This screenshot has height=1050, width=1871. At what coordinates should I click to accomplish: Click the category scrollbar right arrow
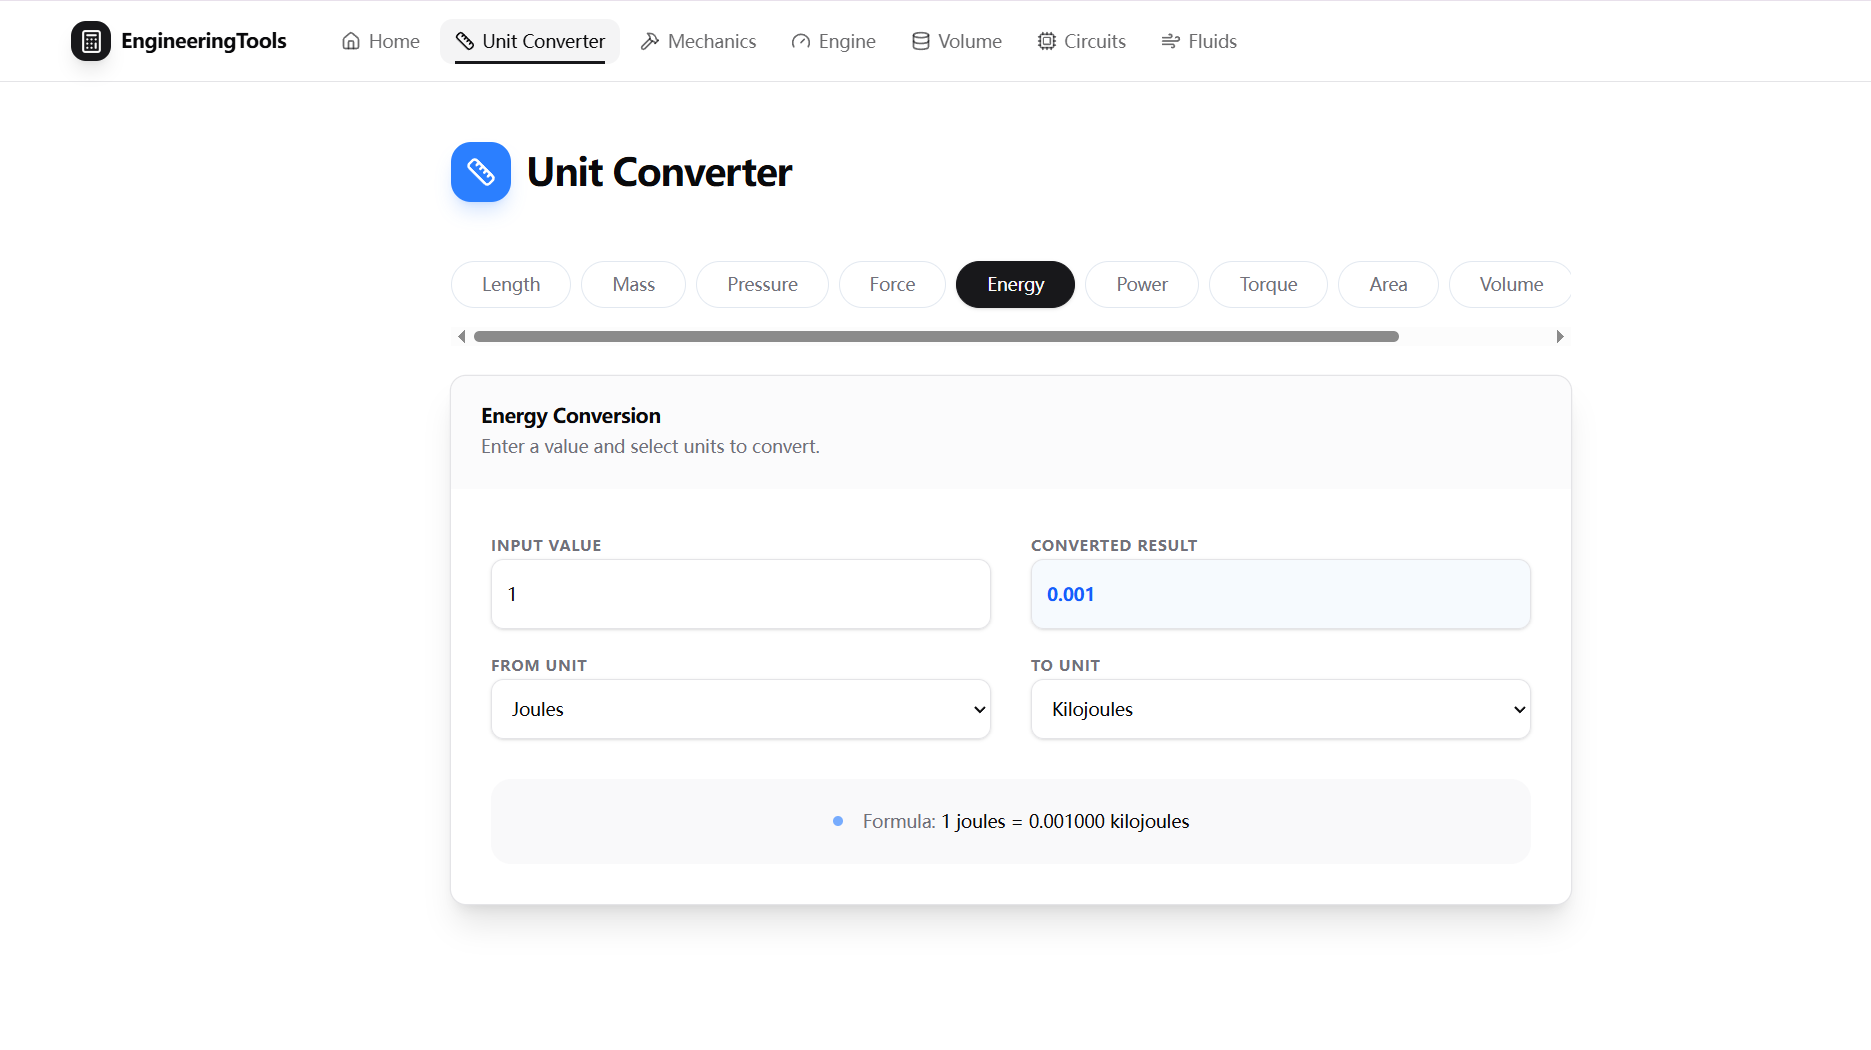(1560, 336)
